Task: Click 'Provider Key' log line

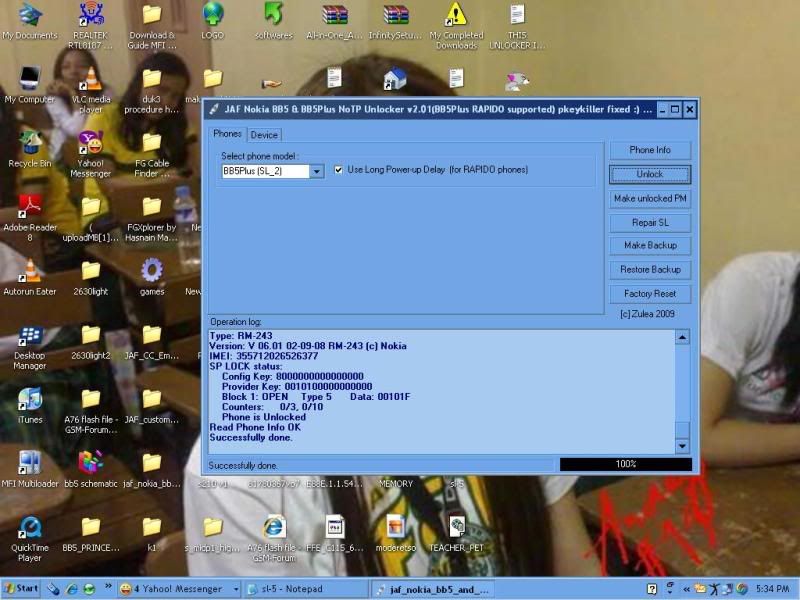Action: click(x=297, y=387)
